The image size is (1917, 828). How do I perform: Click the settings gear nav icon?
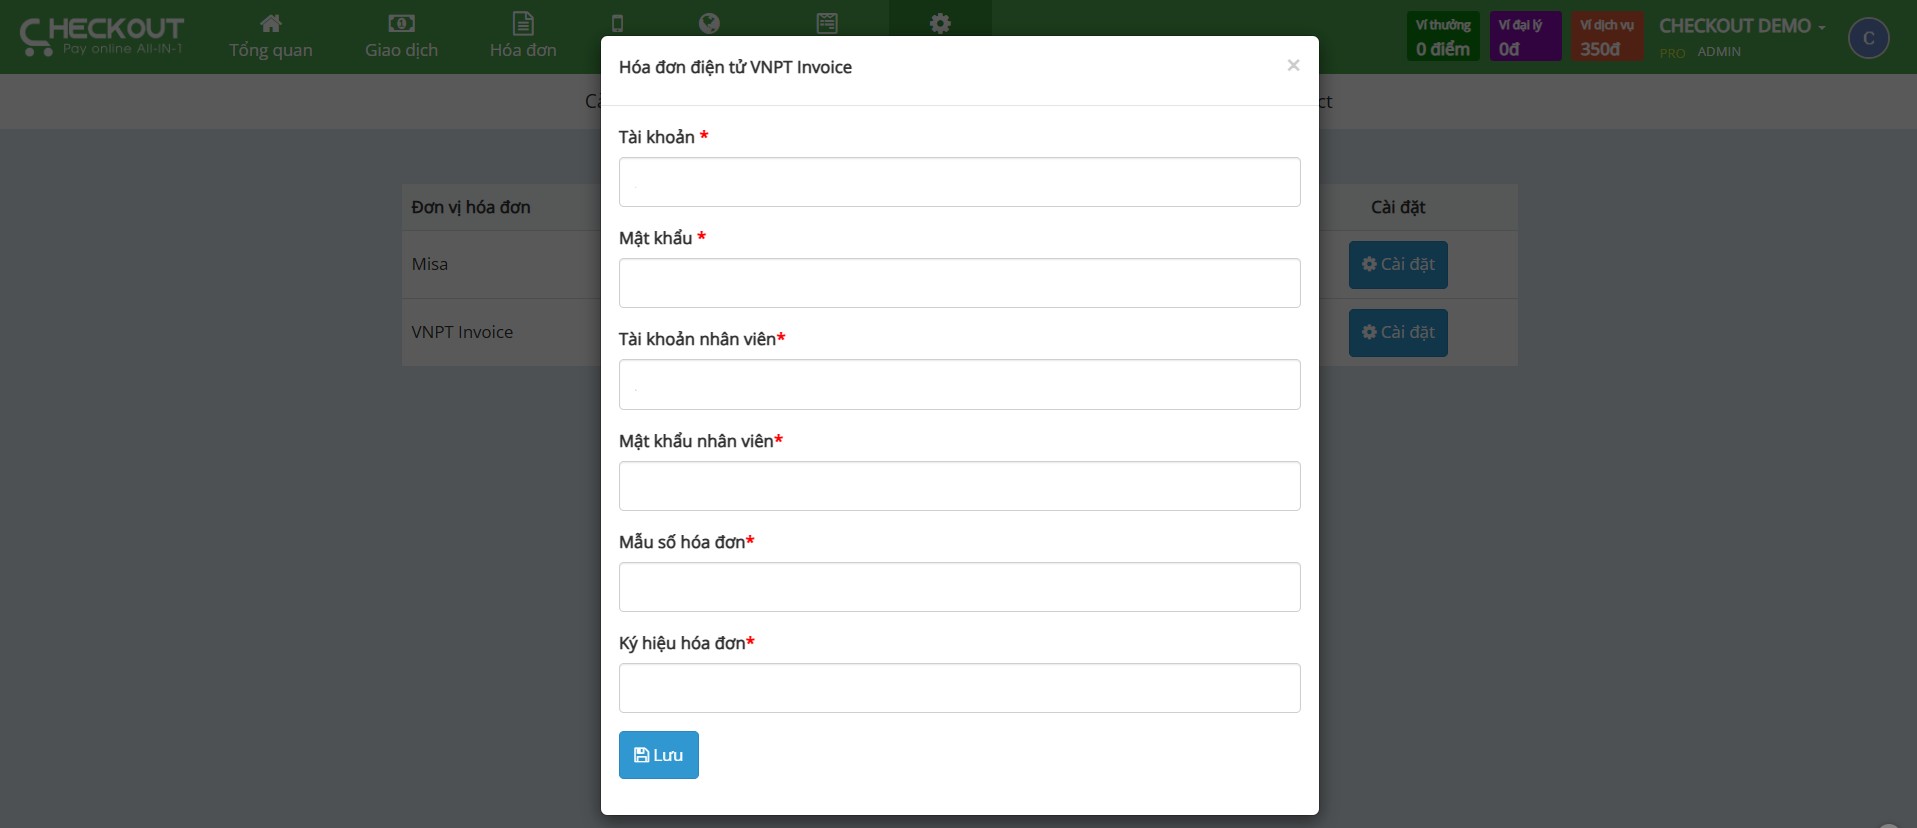(940, 23)
